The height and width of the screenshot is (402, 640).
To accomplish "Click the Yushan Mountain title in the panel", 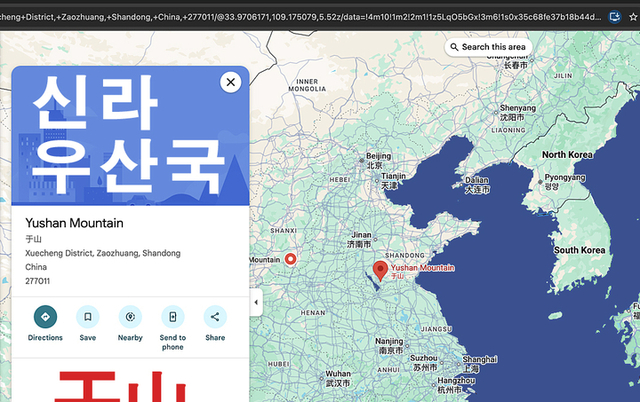I will 74,223.
